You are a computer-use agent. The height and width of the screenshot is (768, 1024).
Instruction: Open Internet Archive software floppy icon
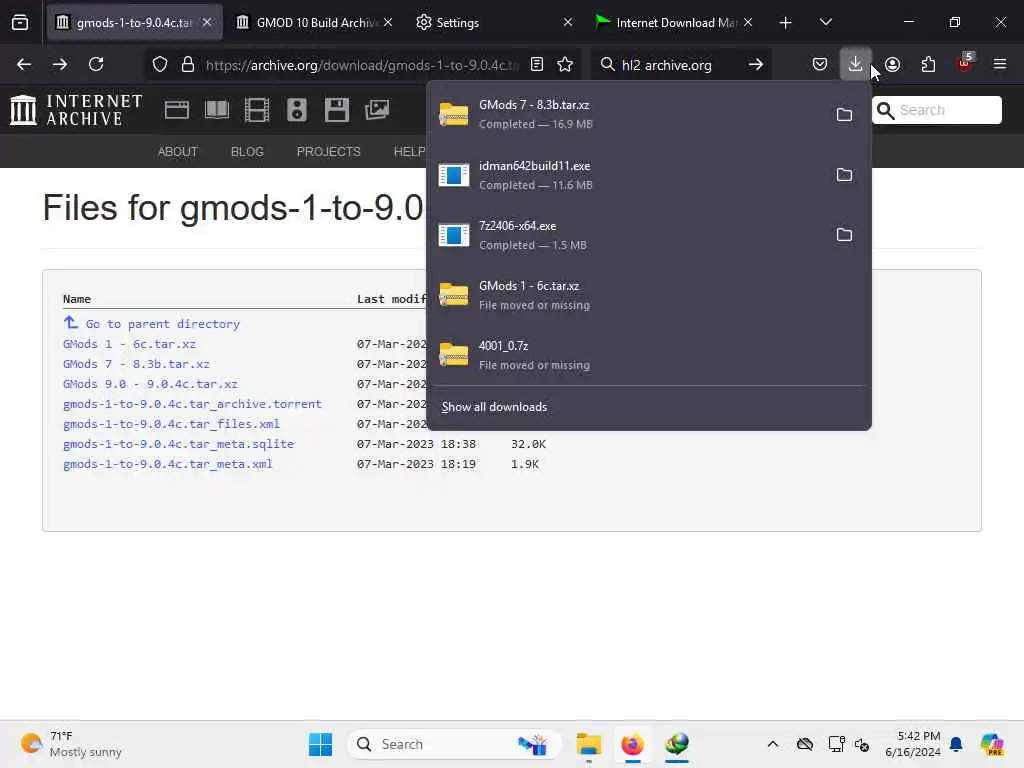pos(337,110)
